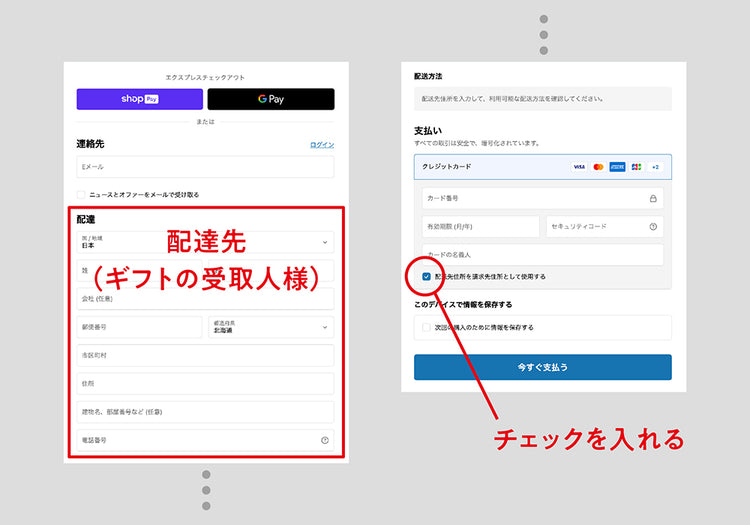
Task: Click the lock icon in card number field
Action: (653, 198)
